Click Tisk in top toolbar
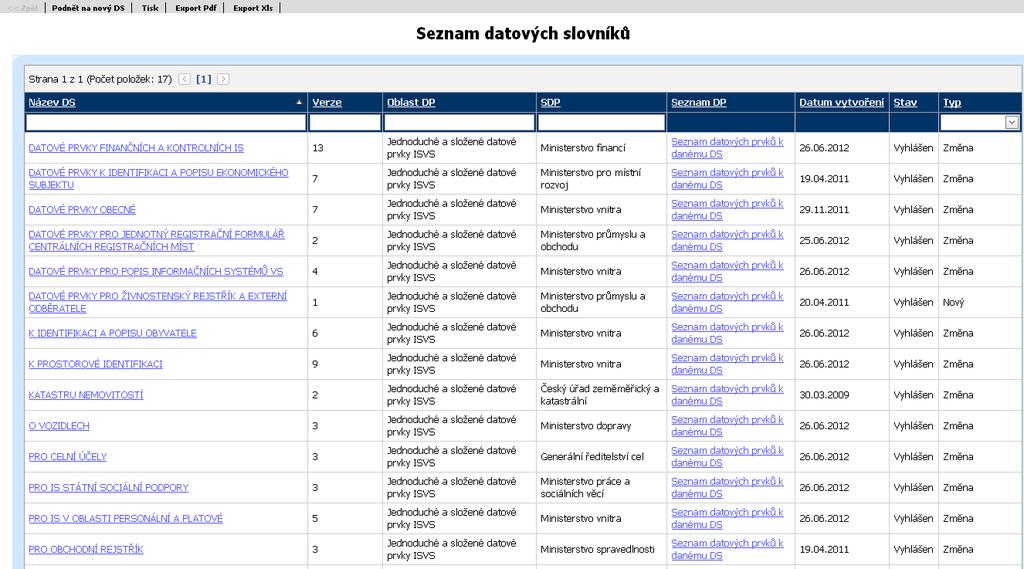1024x569 pixels. point(150,8)
